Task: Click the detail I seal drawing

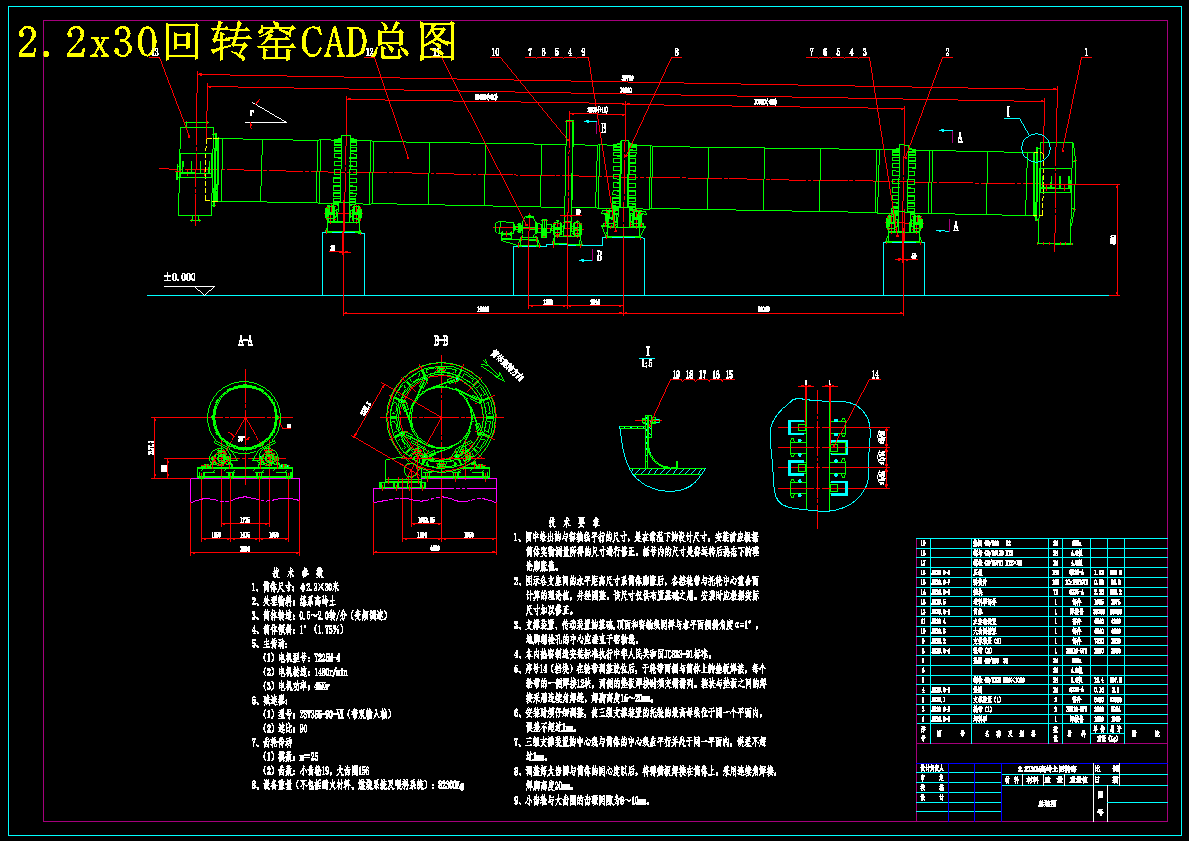Action: [x=663, y=452]
